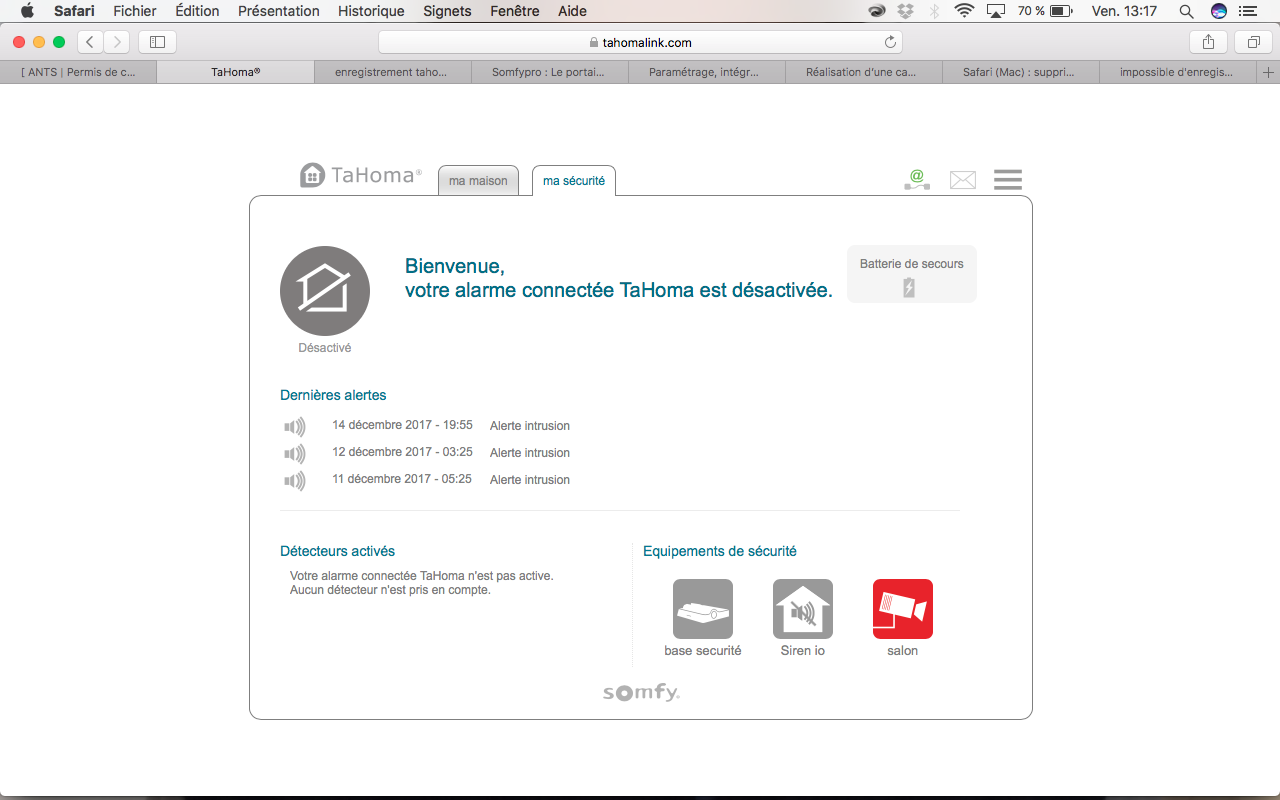
Task: Click the 11 décembre 2017 - 05:25 entry
Action: (402, 479)
